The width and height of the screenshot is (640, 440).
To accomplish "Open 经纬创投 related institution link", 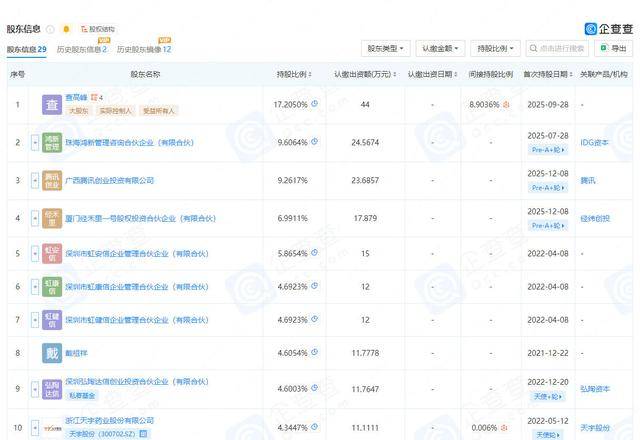I will (x=595, y=218).
